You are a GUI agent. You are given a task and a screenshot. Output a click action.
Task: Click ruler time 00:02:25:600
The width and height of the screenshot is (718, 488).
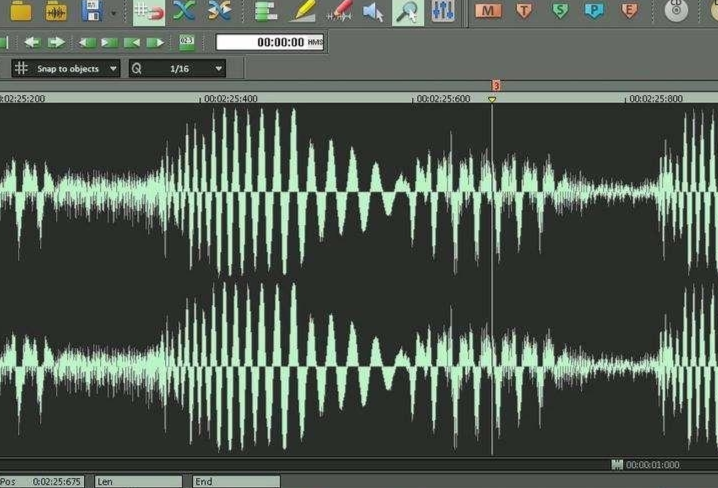[443, 98]
